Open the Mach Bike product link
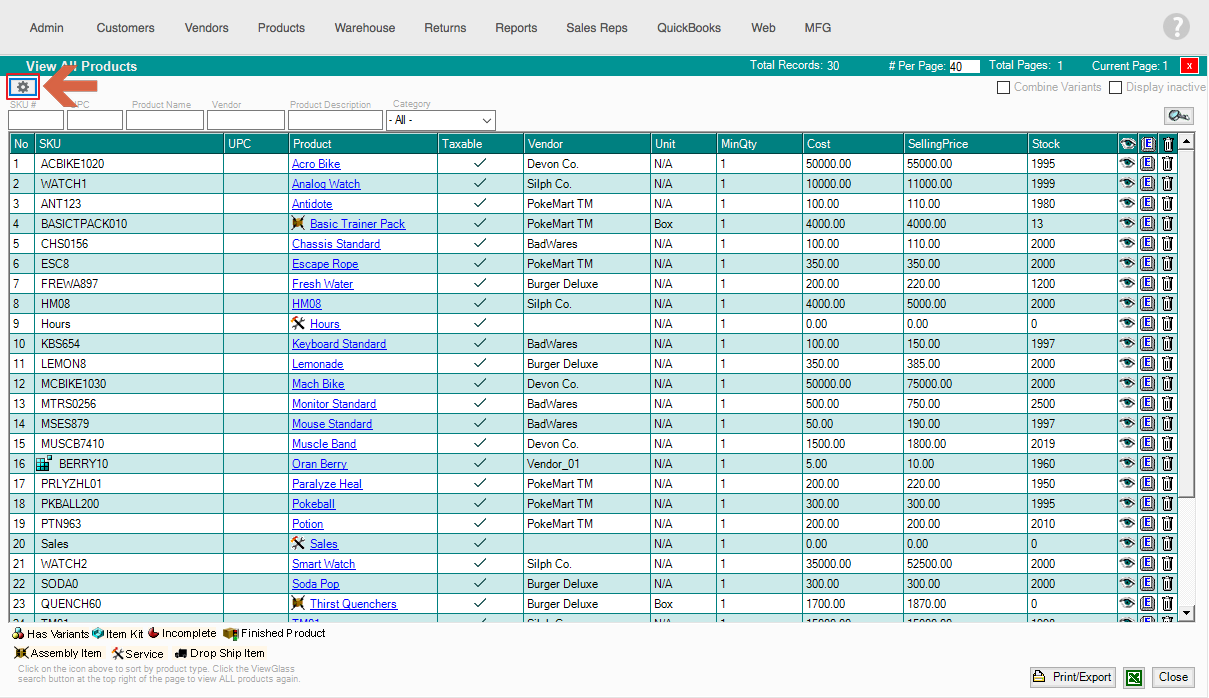Image resolution: width=1209 pixels, height=698 pixels. 318,384
